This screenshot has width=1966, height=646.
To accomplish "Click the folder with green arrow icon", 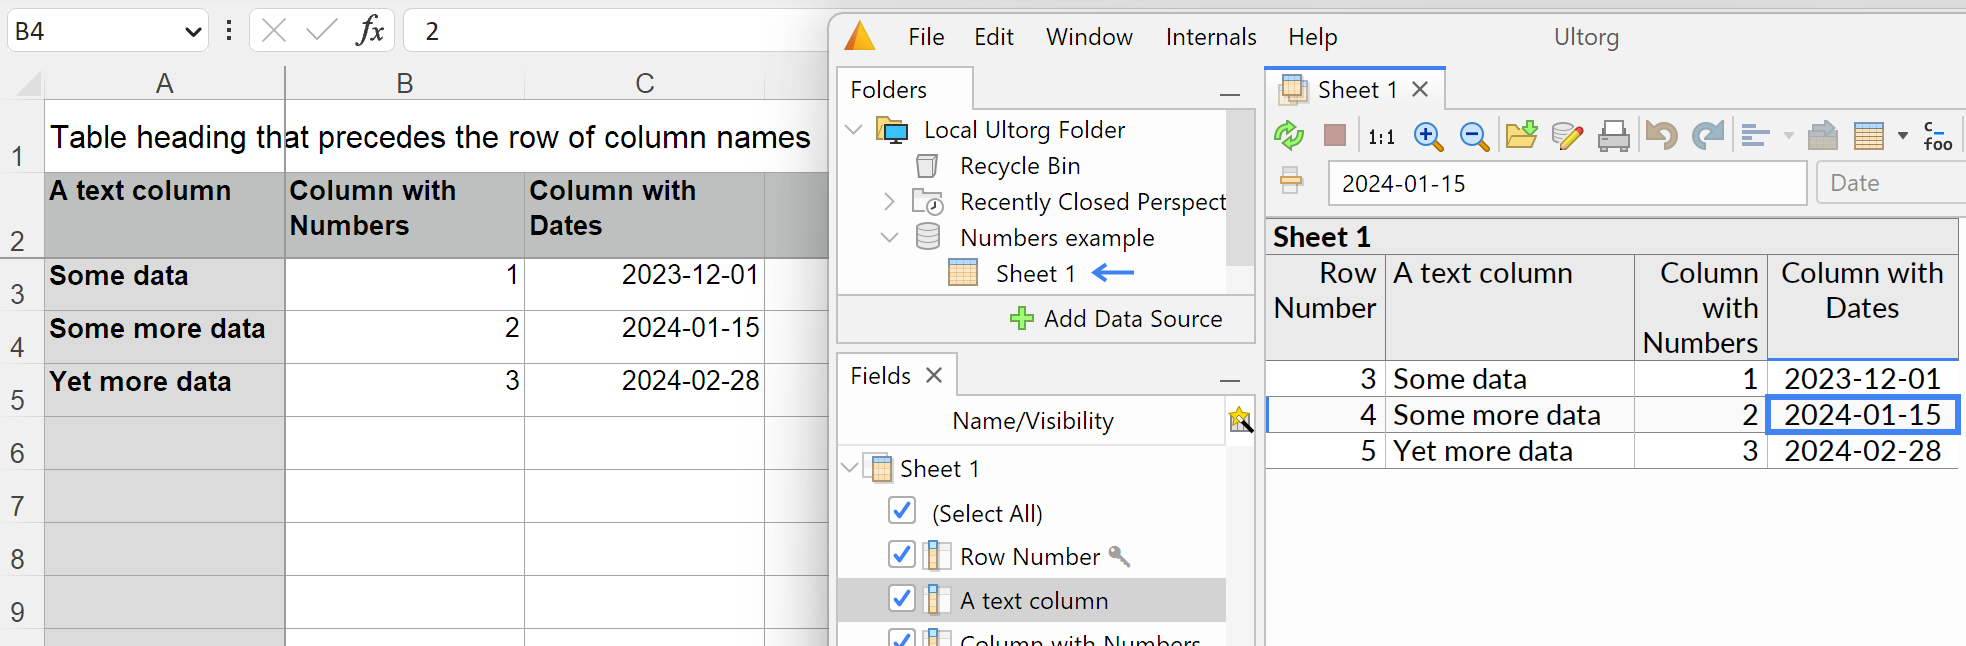I will 1521,135.
